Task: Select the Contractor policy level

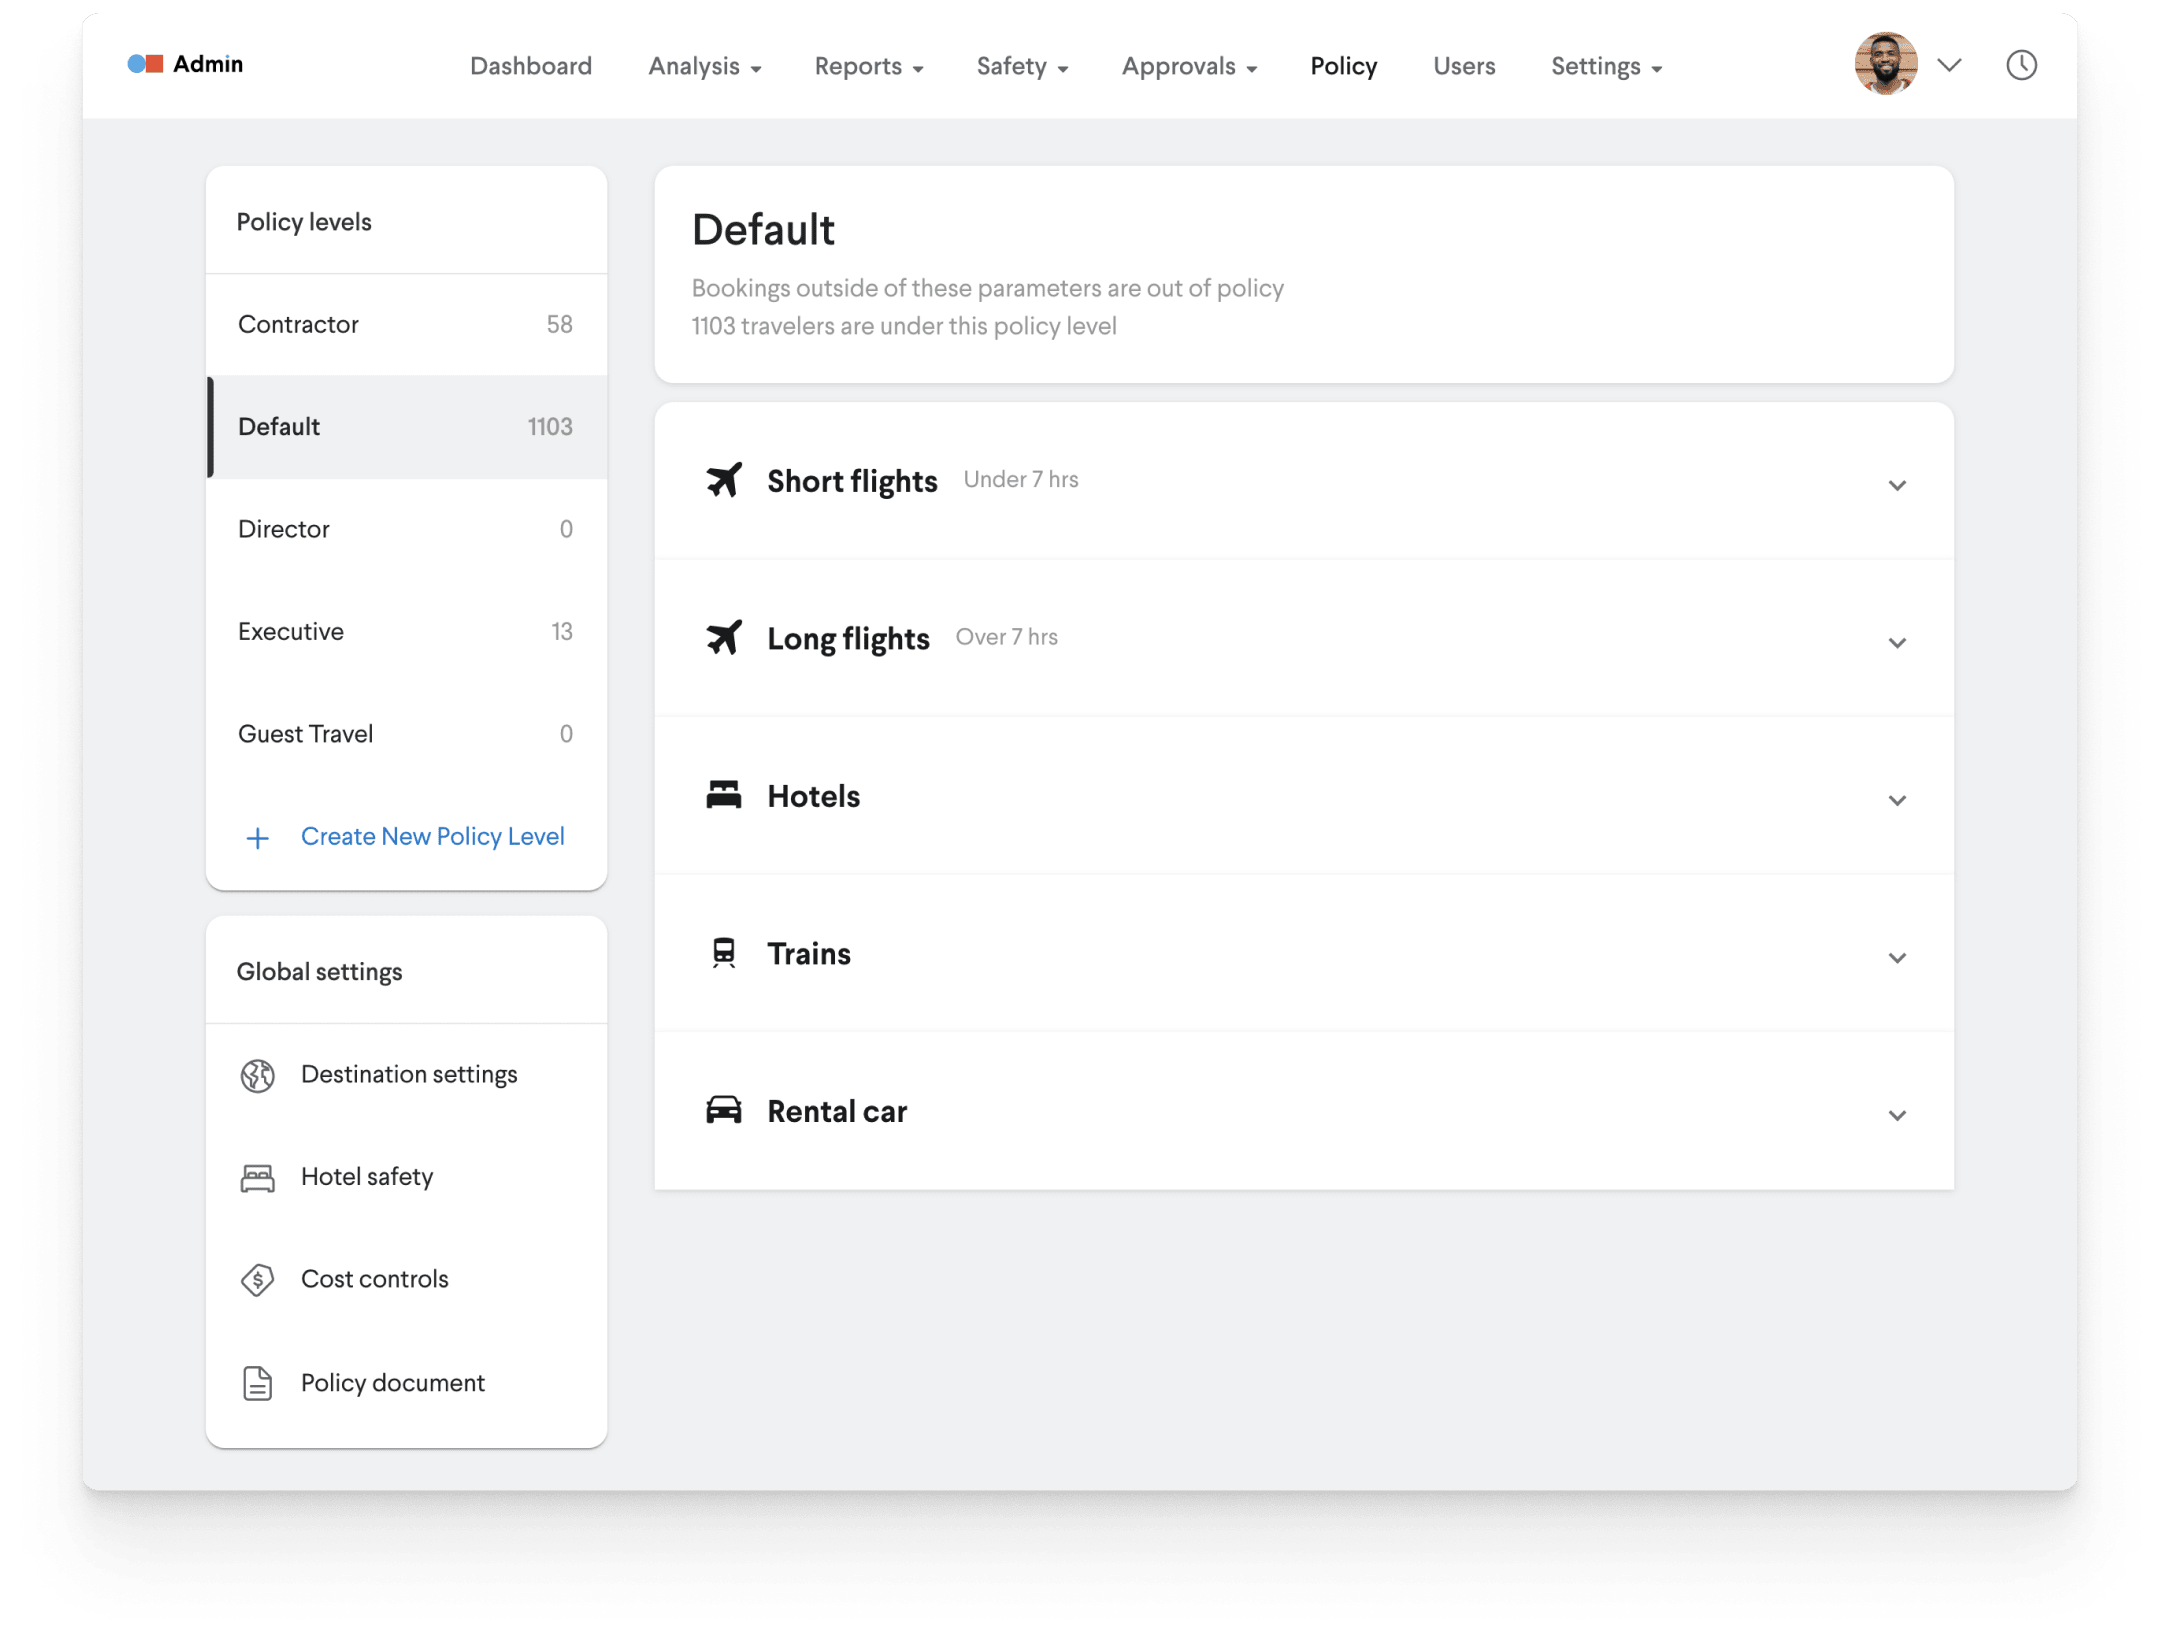Action: click(407, 324)
